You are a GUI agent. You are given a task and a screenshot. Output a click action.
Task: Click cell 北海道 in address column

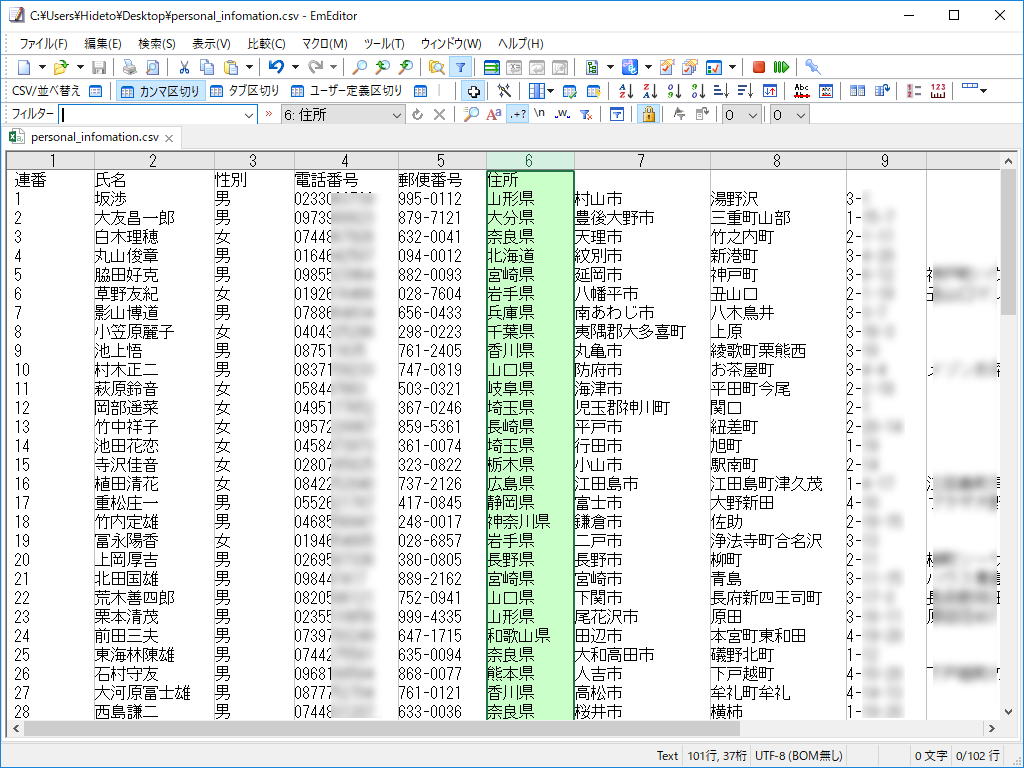(x=511, y=255)
